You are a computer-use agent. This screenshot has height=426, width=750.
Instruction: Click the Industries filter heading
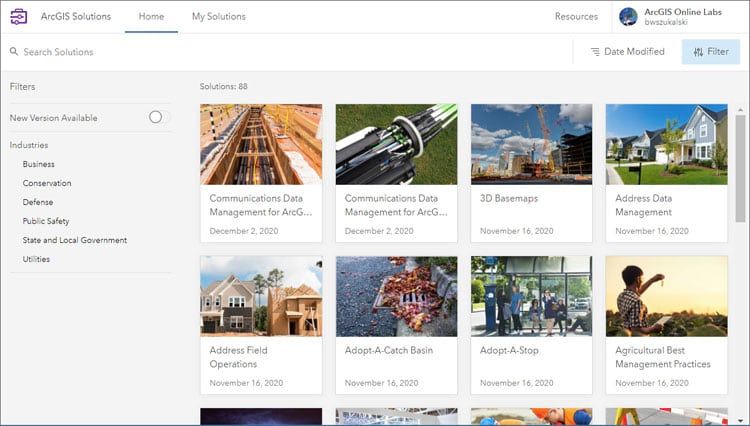click(x=29, y=145)
